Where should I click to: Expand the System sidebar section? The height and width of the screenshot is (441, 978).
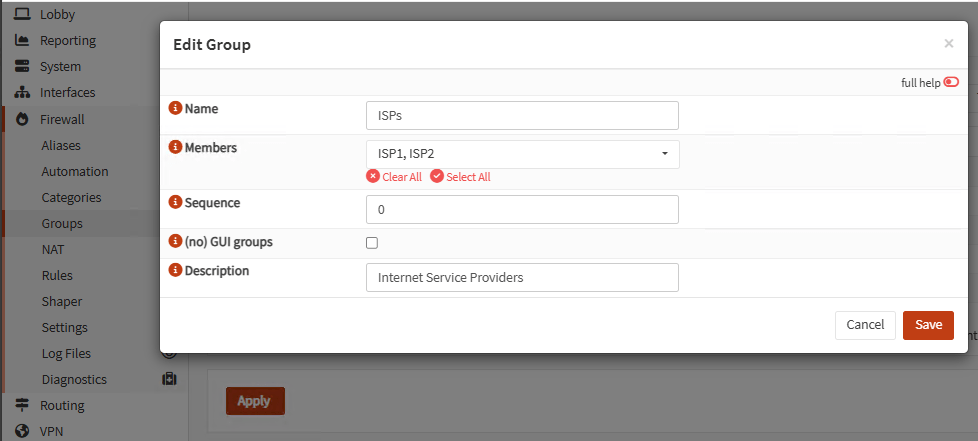coord(60,67)
